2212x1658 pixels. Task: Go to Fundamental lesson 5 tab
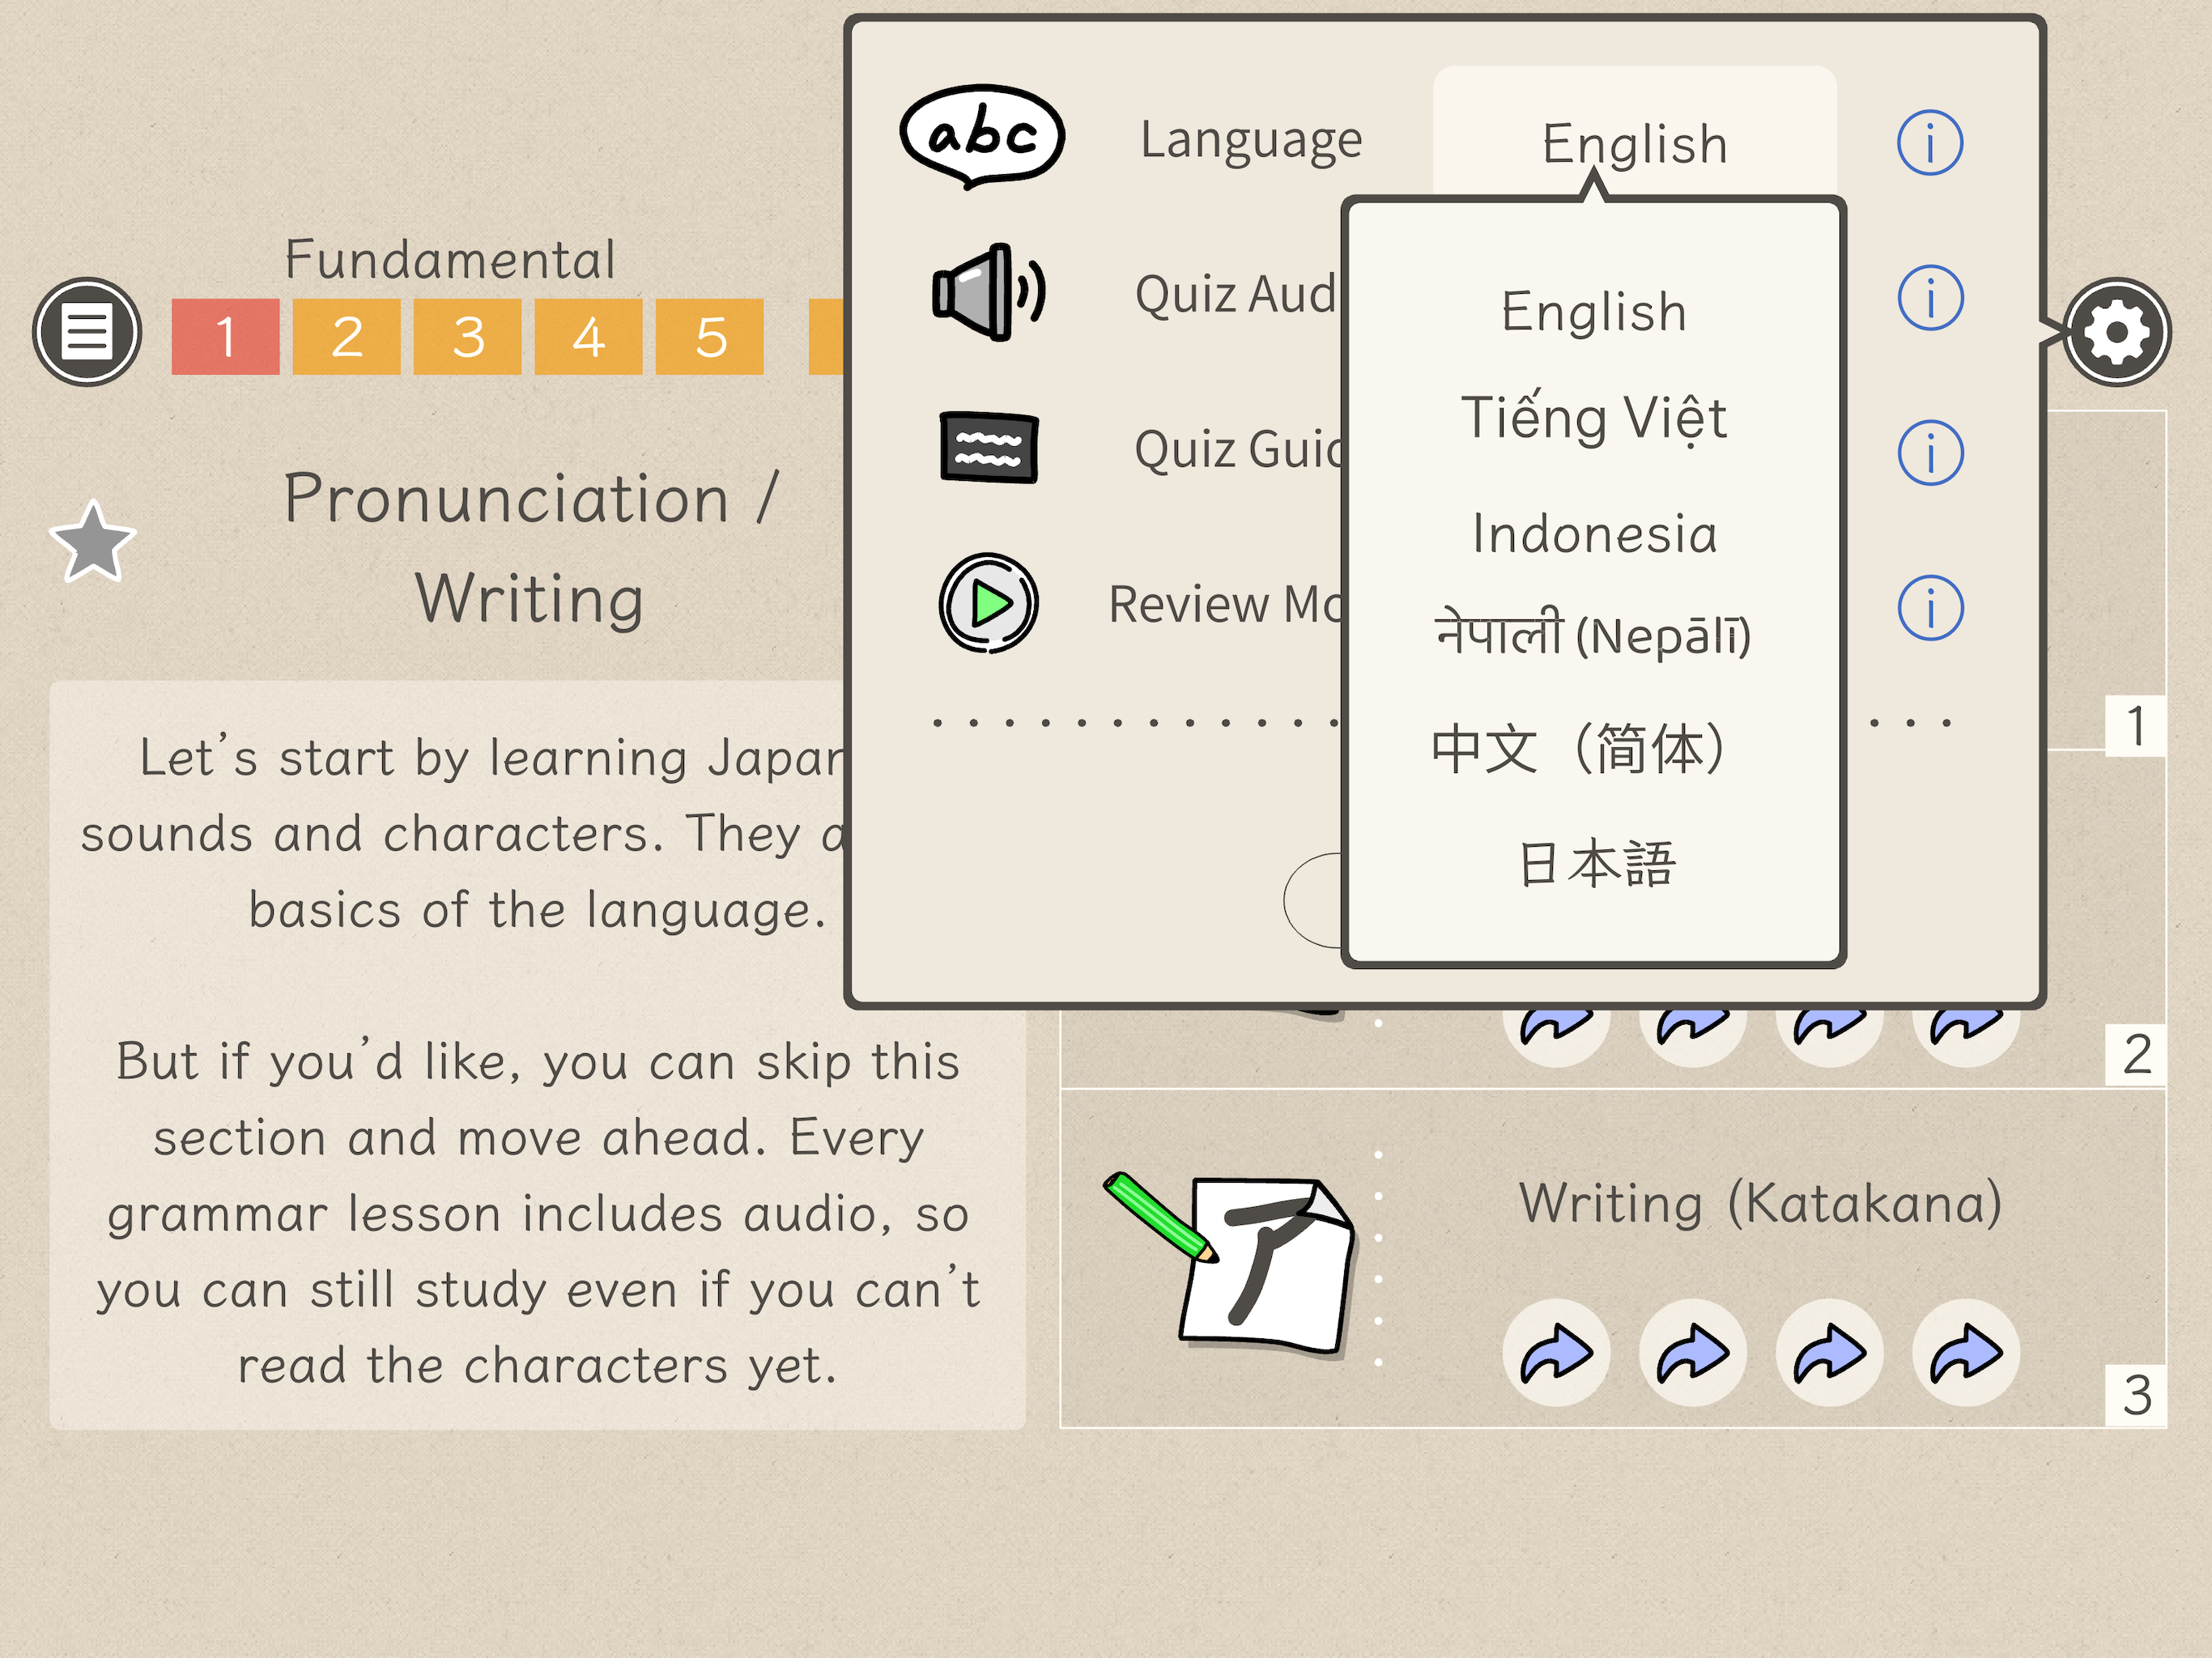click(709, 337)
